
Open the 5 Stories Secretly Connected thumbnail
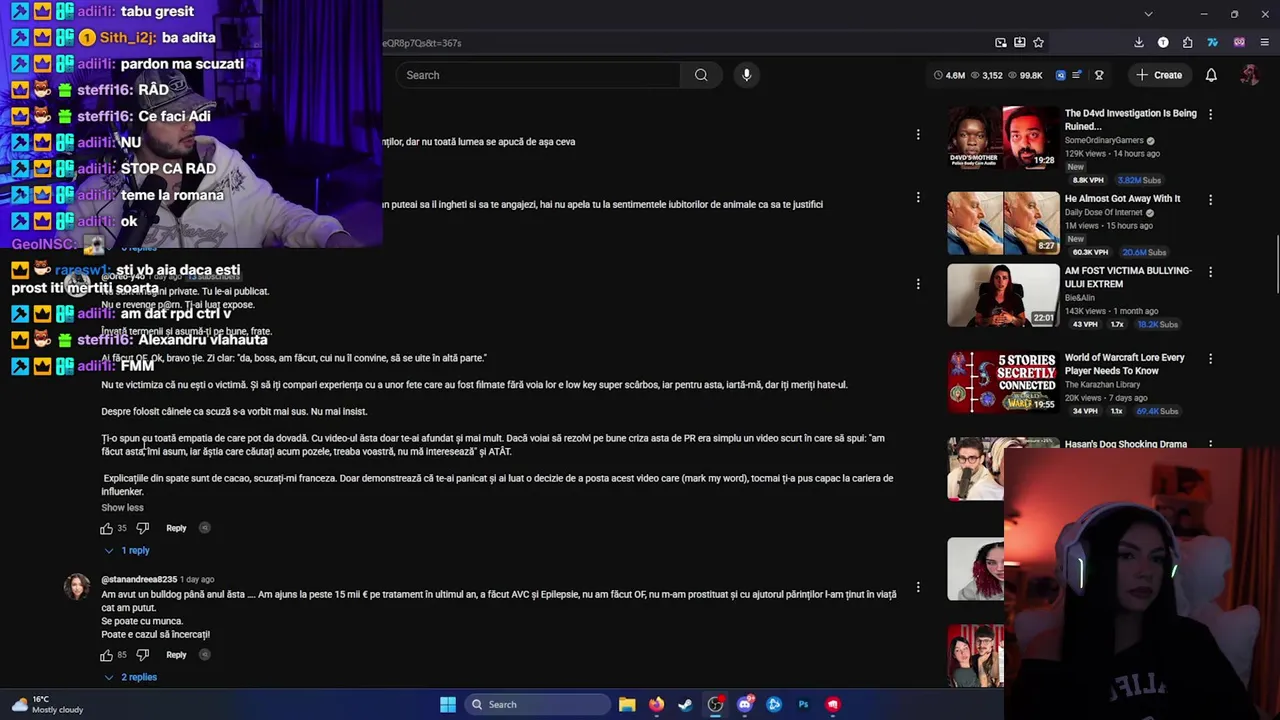1003,381
